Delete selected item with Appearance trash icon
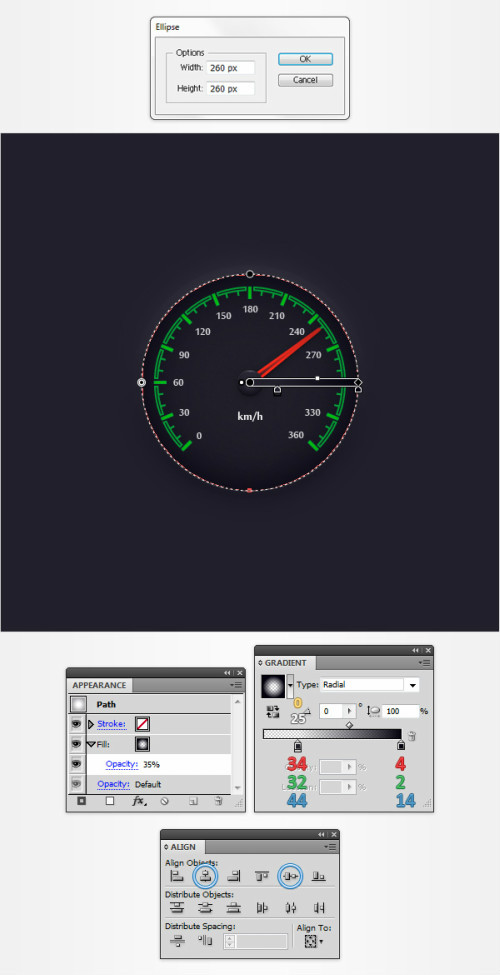The image size is (500, 975). tap(218, 802)
